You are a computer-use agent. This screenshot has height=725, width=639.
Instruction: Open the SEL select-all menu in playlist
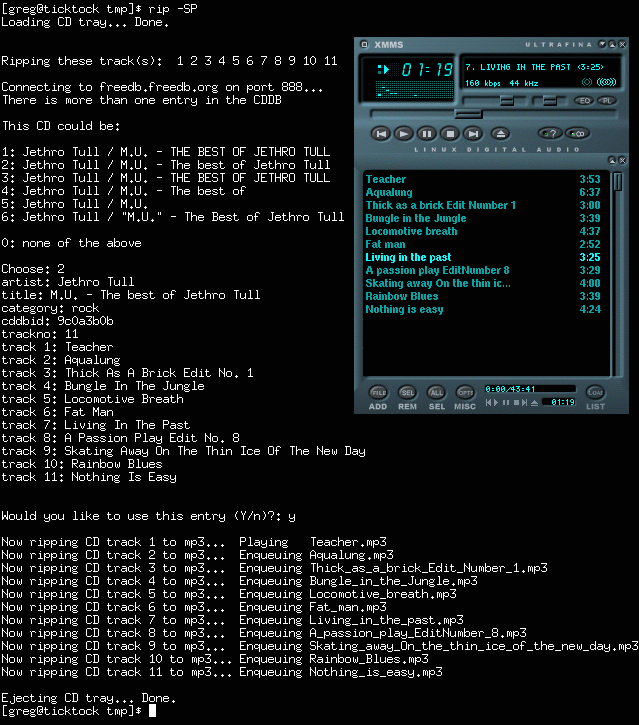coord(436,394)
